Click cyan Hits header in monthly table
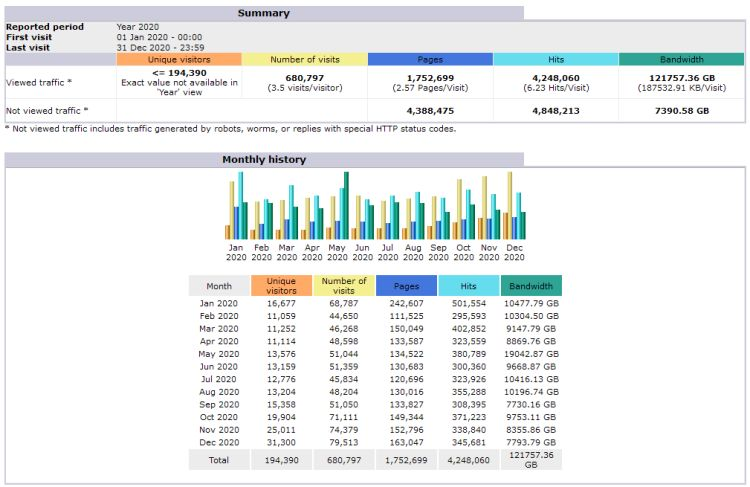Image resolution: width=750 pixels, height=487 pixels. 468,286
